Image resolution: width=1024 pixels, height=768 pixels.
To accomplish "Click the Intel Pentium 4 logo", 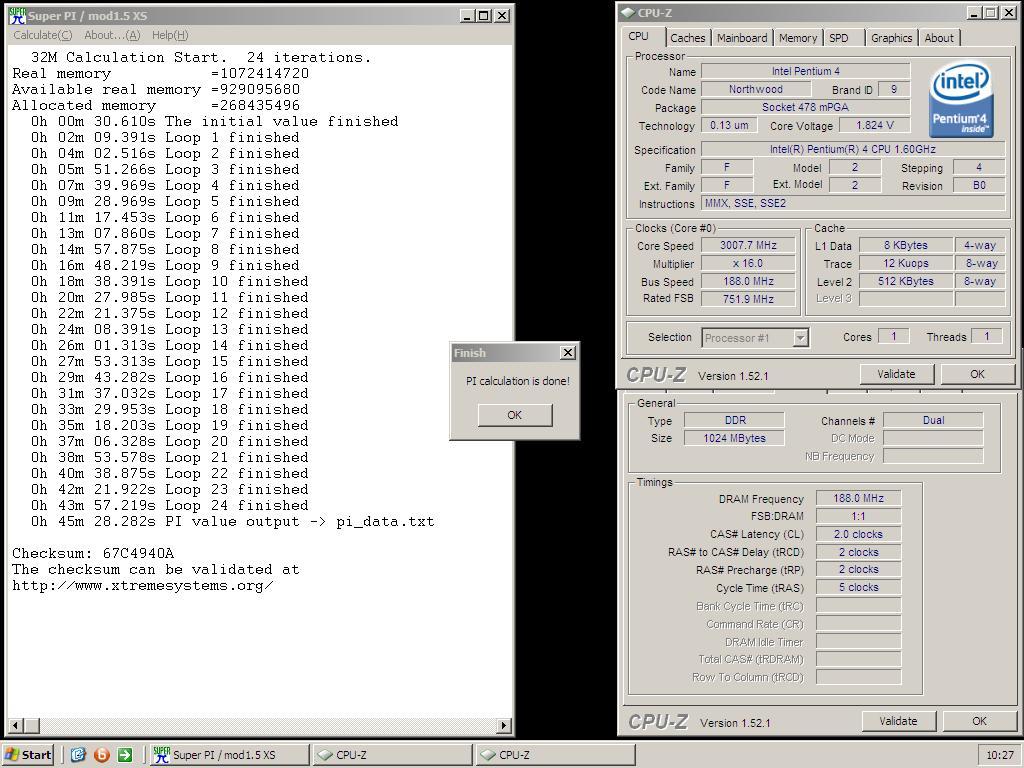I will click(961, 100).
